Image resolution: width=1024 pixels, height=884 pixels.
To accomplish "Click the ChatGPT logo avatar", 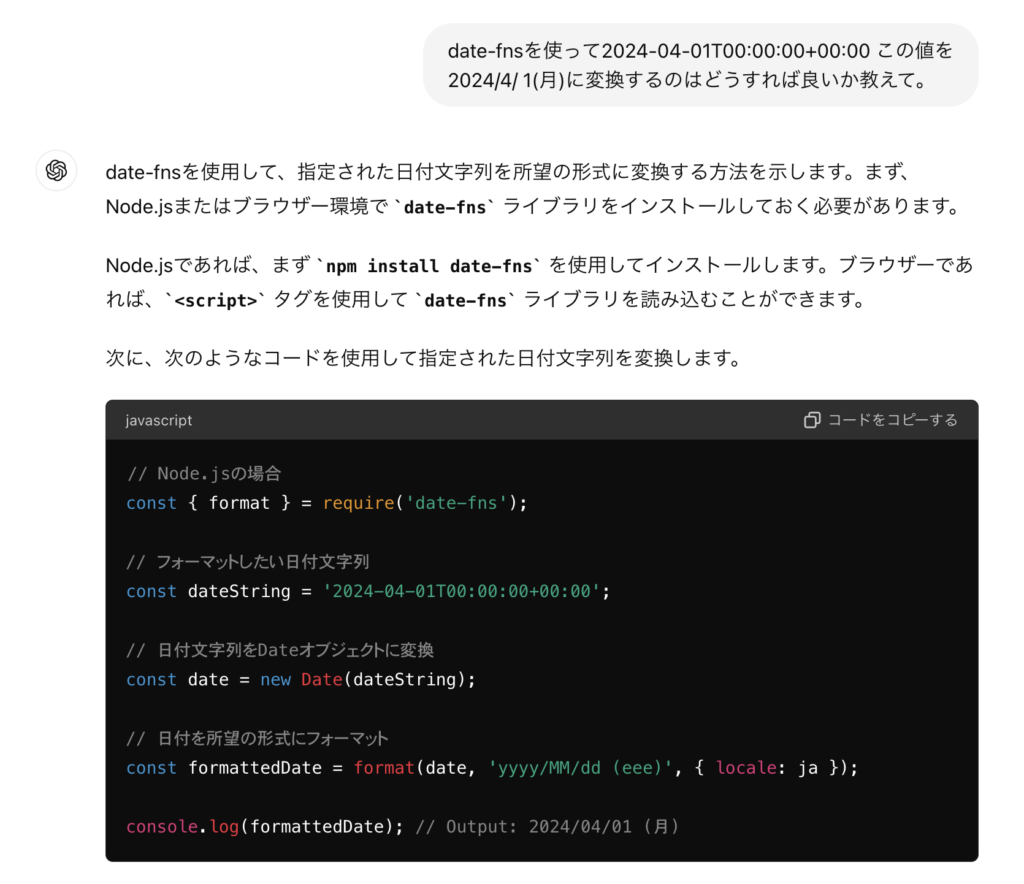I will (56, 171).
